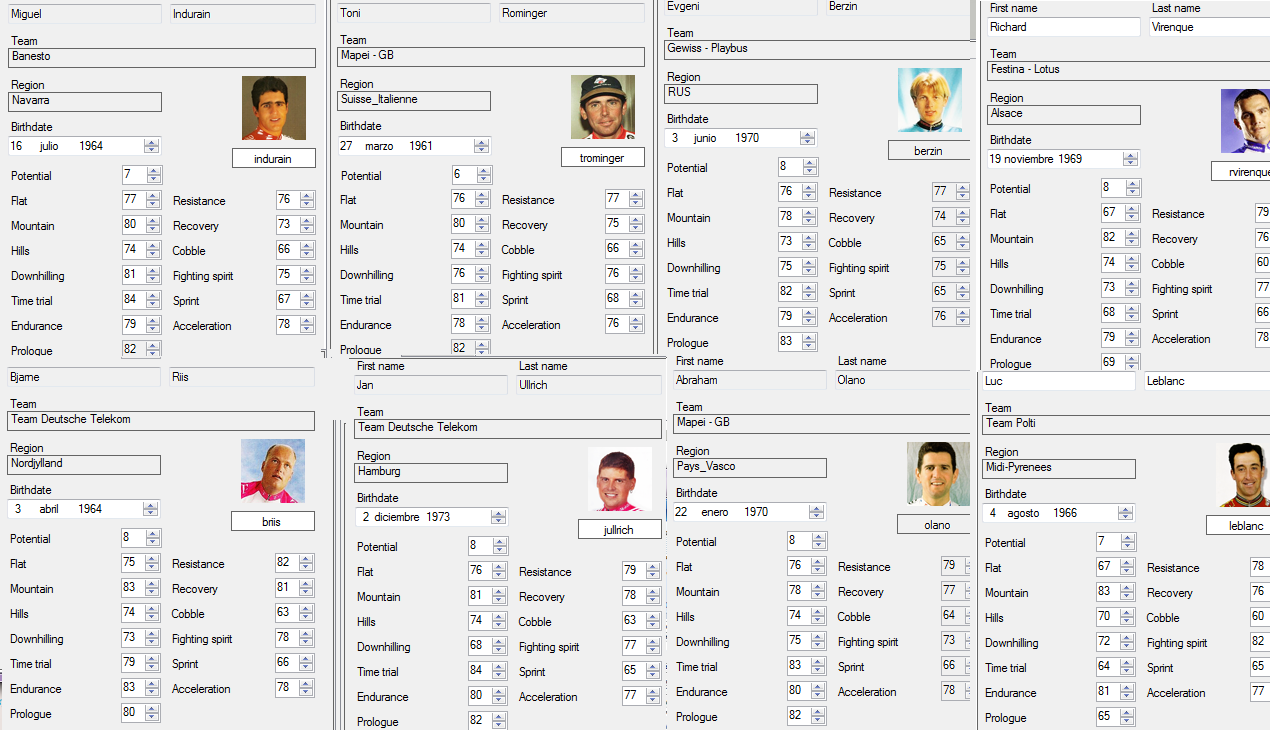Increase Indurain's Potential using the up arrow
This screenshot has height=732, width=1270.
[153, 171]
